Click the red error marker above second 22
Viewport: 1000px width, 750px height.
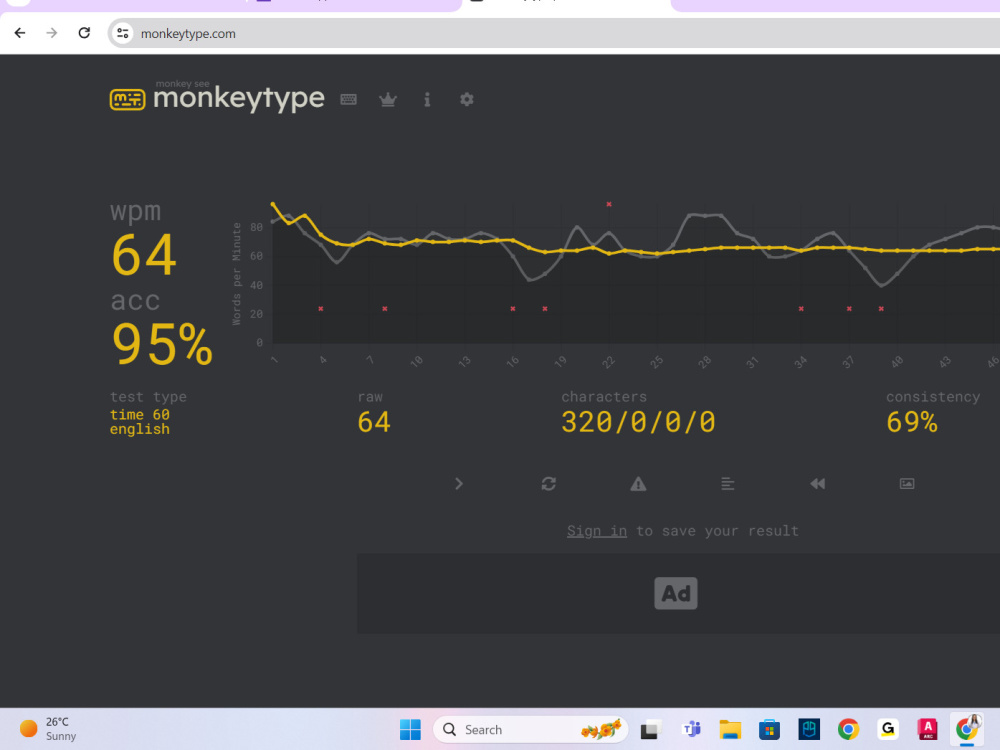point(609,204)
